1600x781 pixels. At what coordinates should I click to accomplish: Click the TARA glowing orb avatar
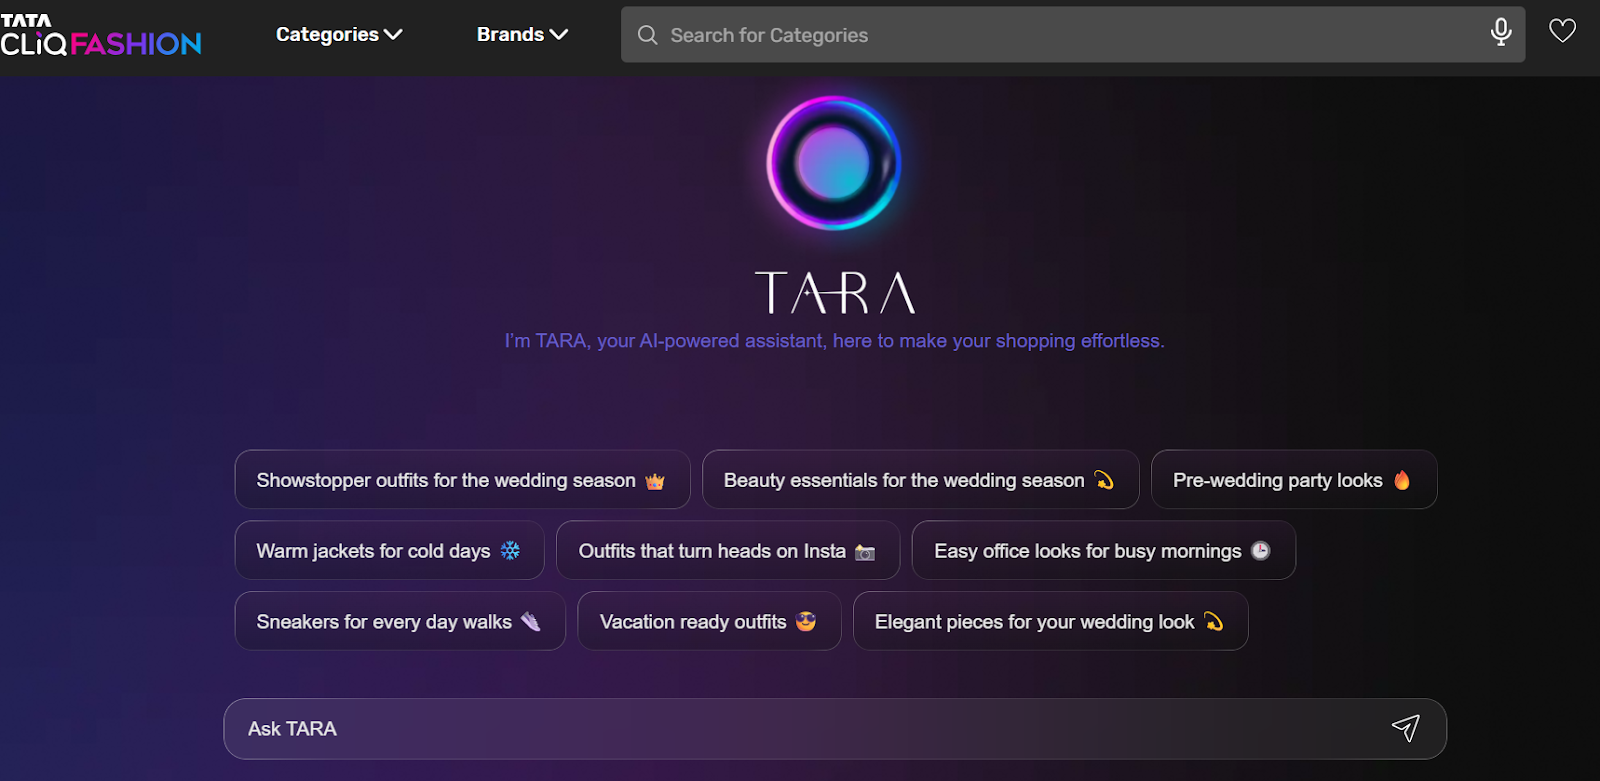[834, 163]
